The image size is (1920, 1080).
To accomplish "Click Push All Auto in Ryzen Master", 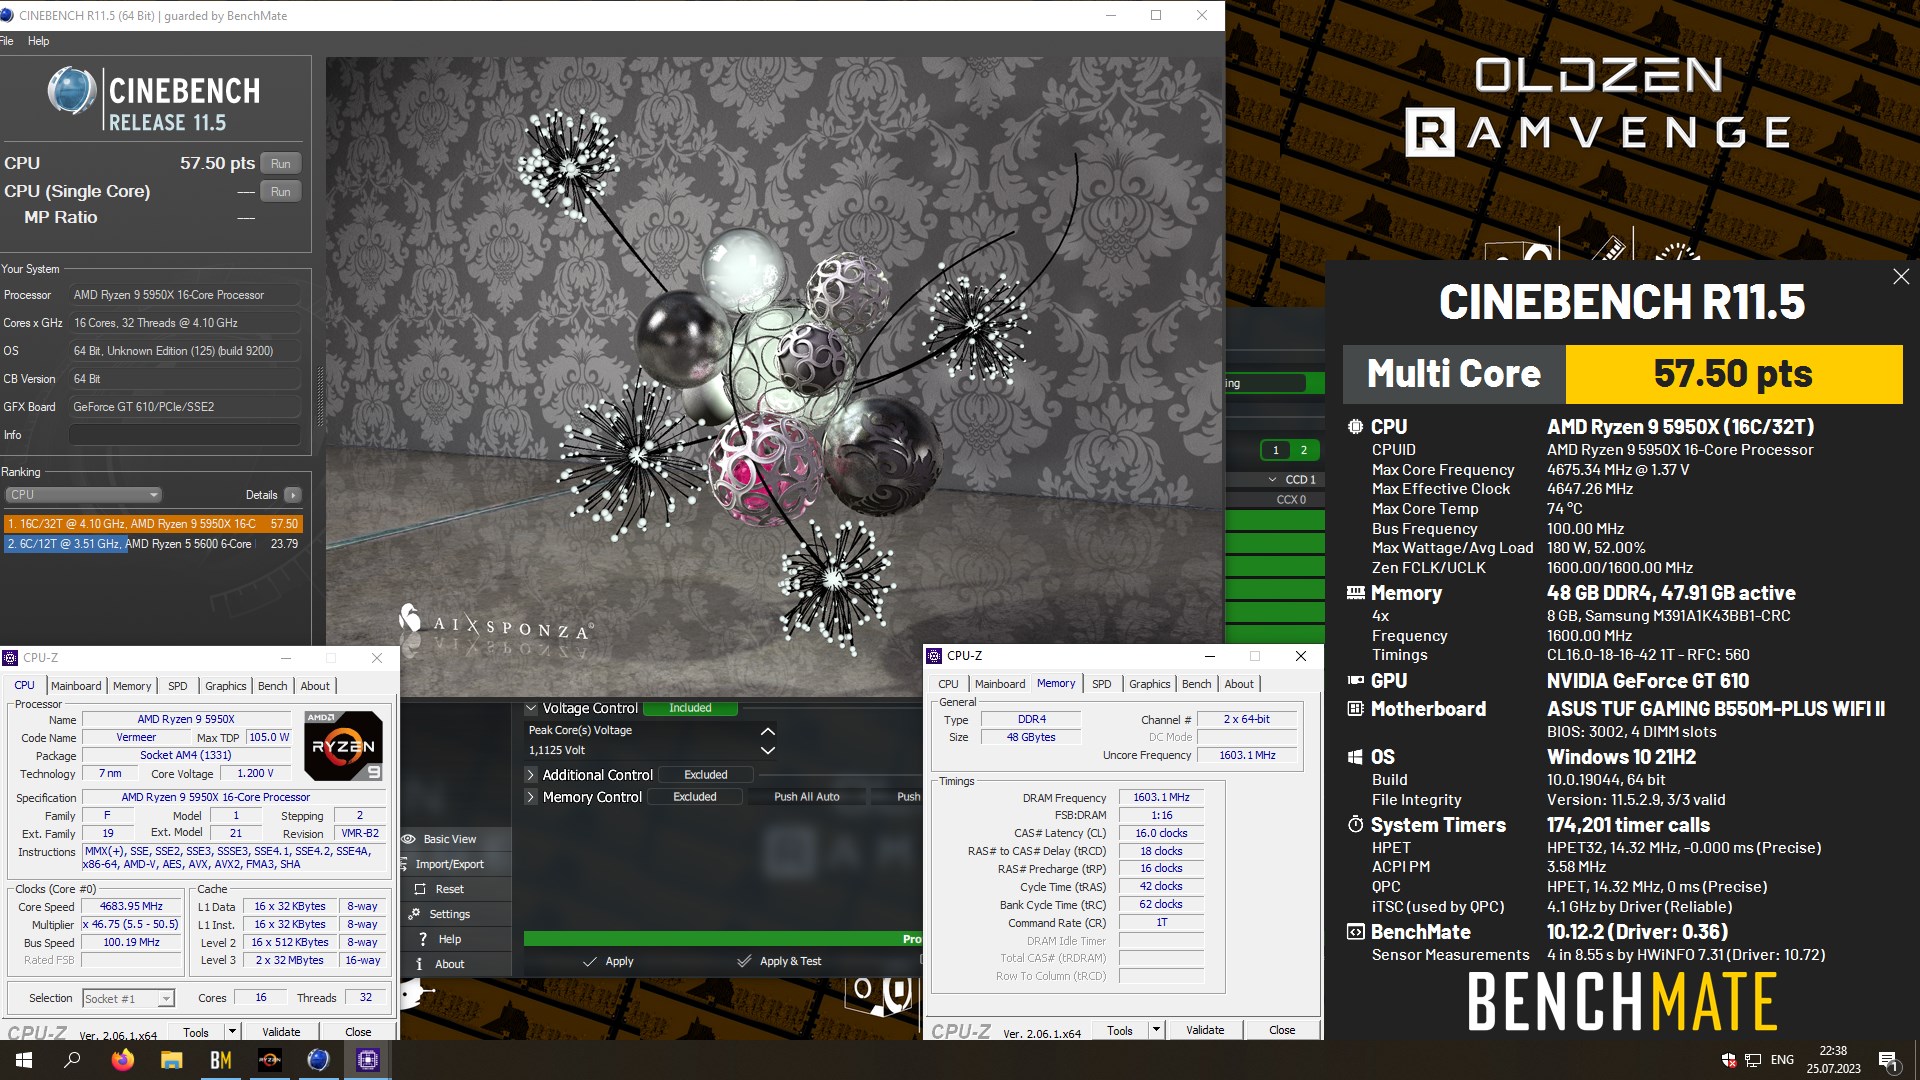I will tap(807, 797).
